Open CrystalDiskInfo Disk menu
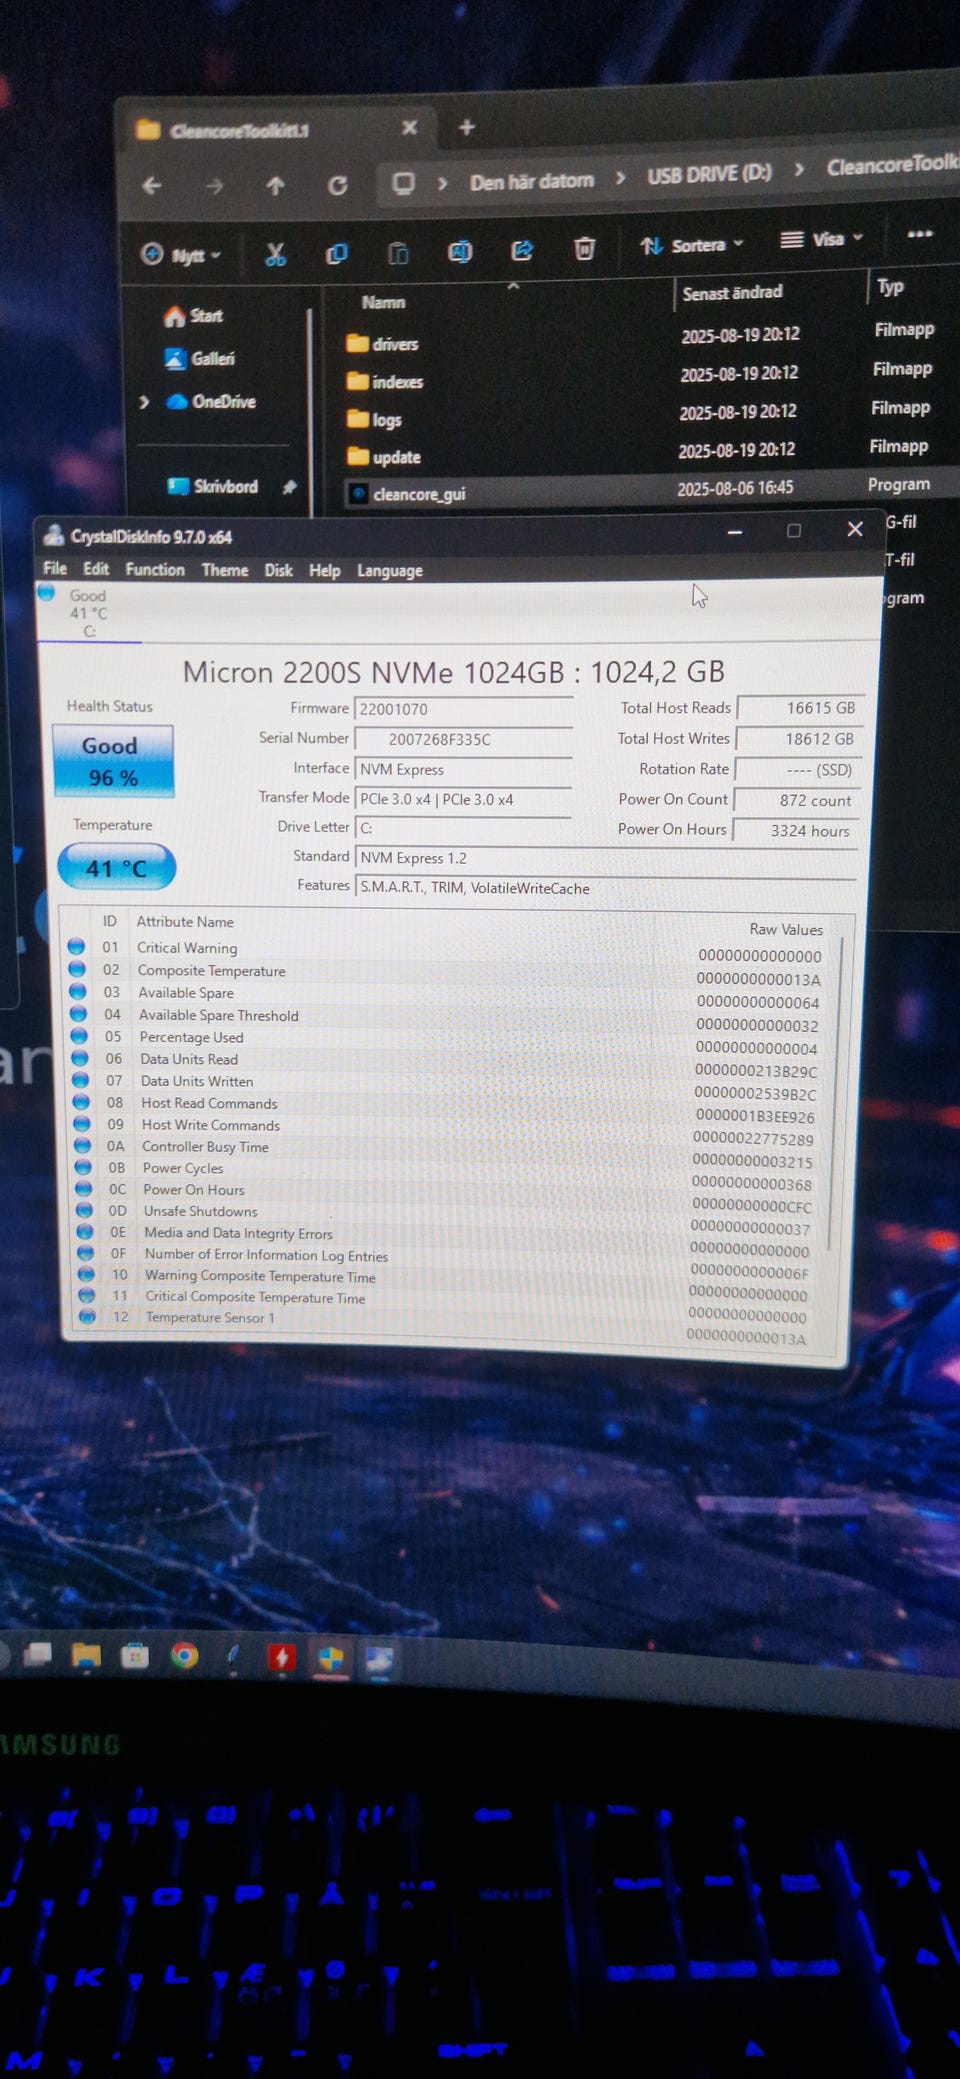960x2079 pixels. point(279,570)
